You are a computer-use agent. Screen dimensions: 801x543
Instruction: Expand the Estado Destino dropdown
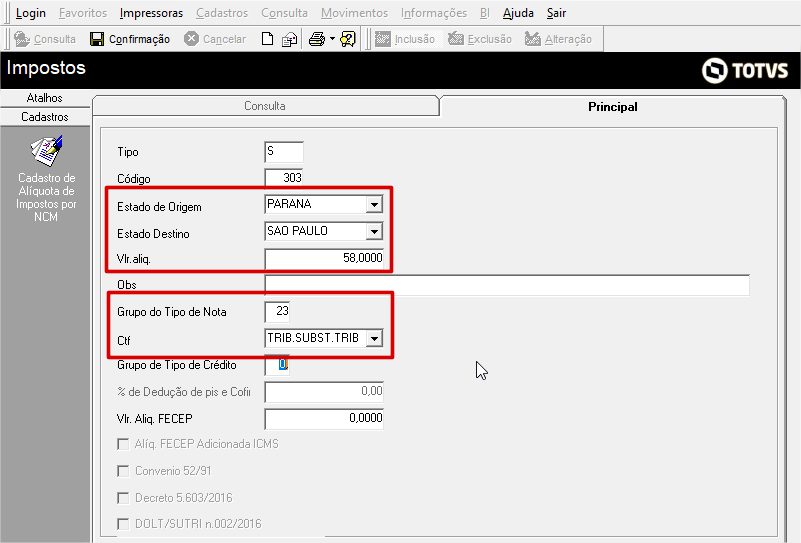pos(374,231)
